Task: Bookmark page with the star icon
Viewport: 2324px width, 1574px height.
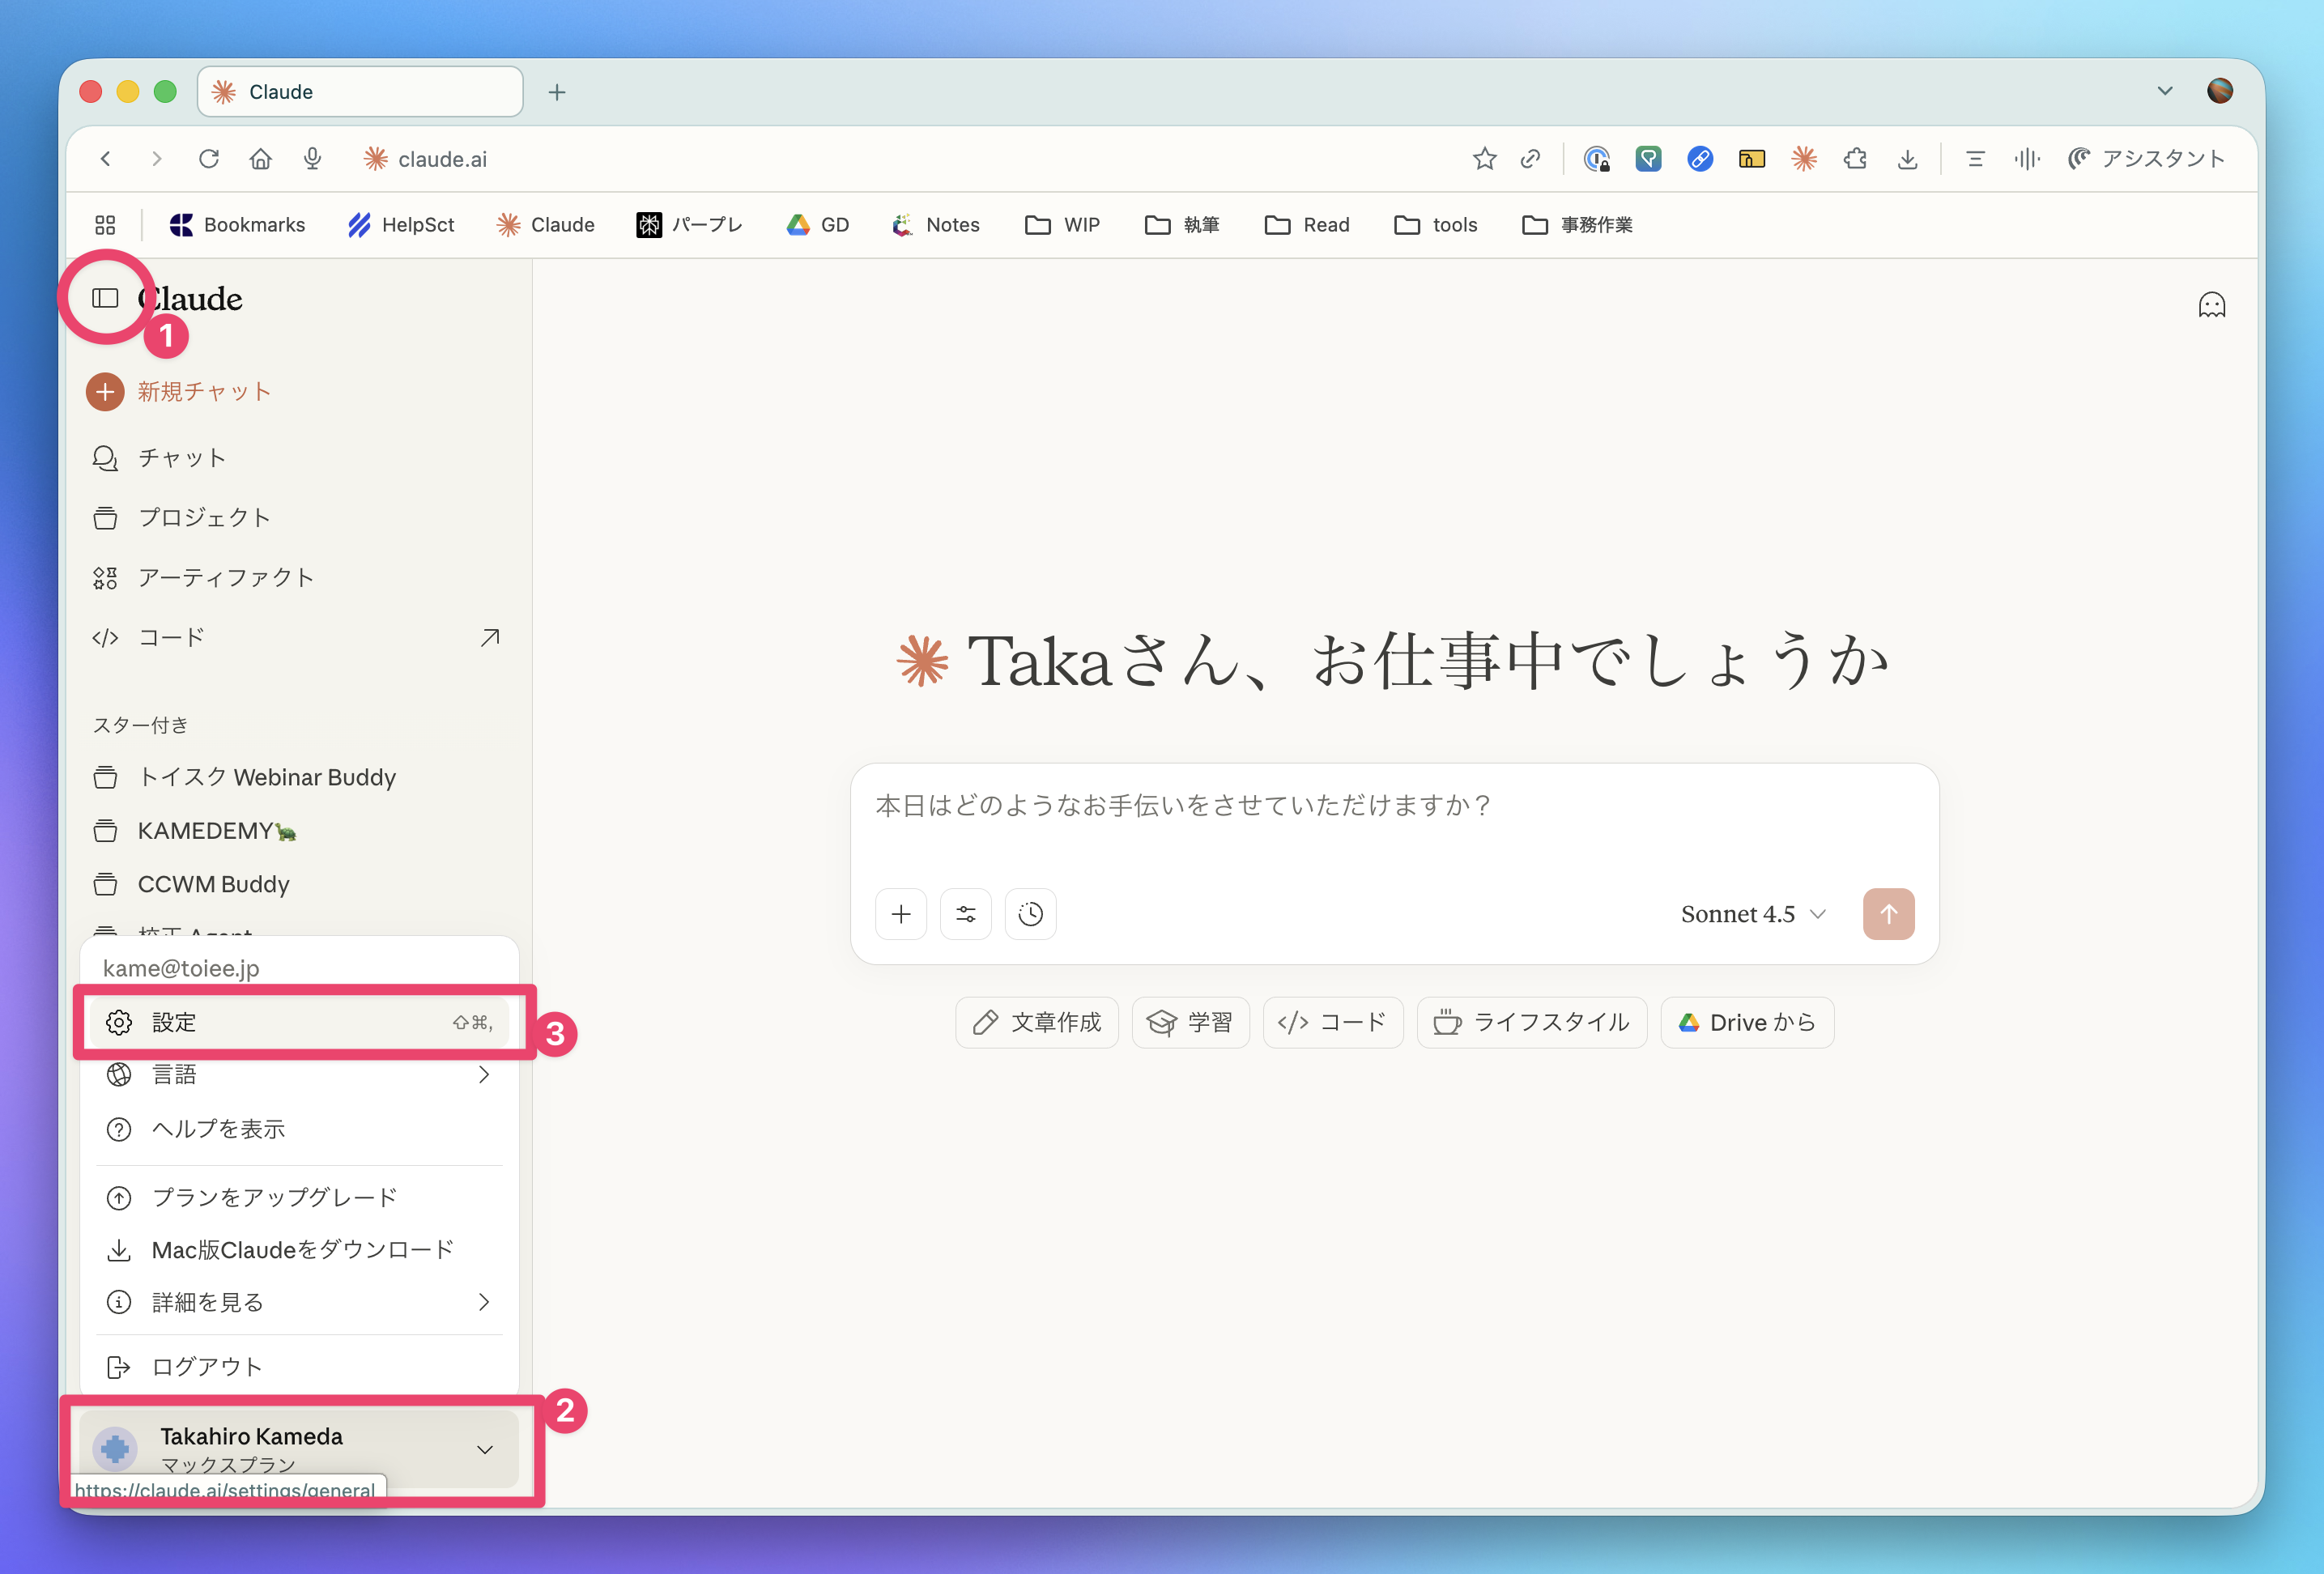Action: click(1484, 159)
